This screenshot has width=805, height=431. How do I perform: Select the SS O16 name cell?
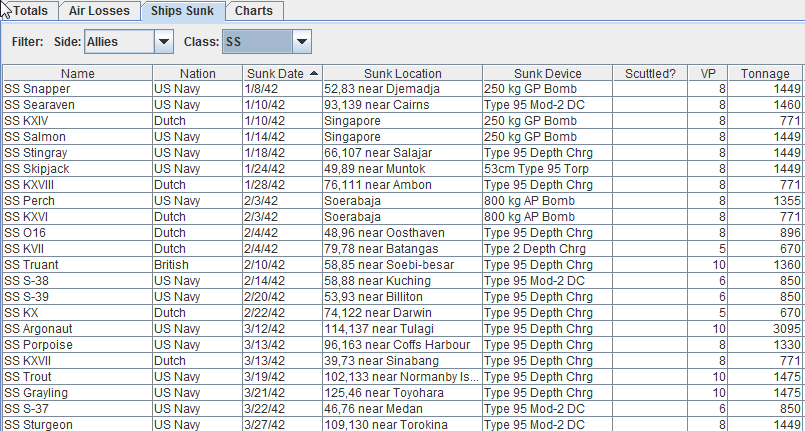pyautogui.click(x=78, y=233)
